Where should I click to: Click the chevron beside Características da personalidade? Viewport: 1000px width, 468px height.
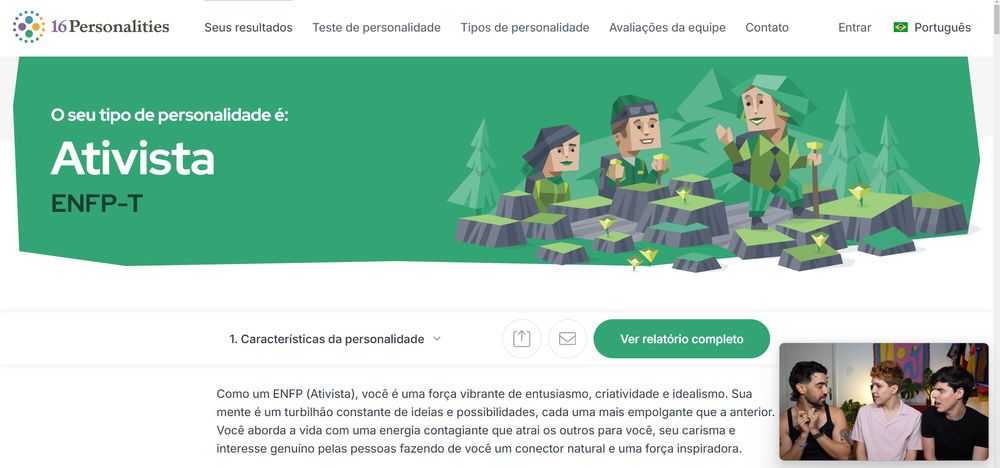pos(437,339)
